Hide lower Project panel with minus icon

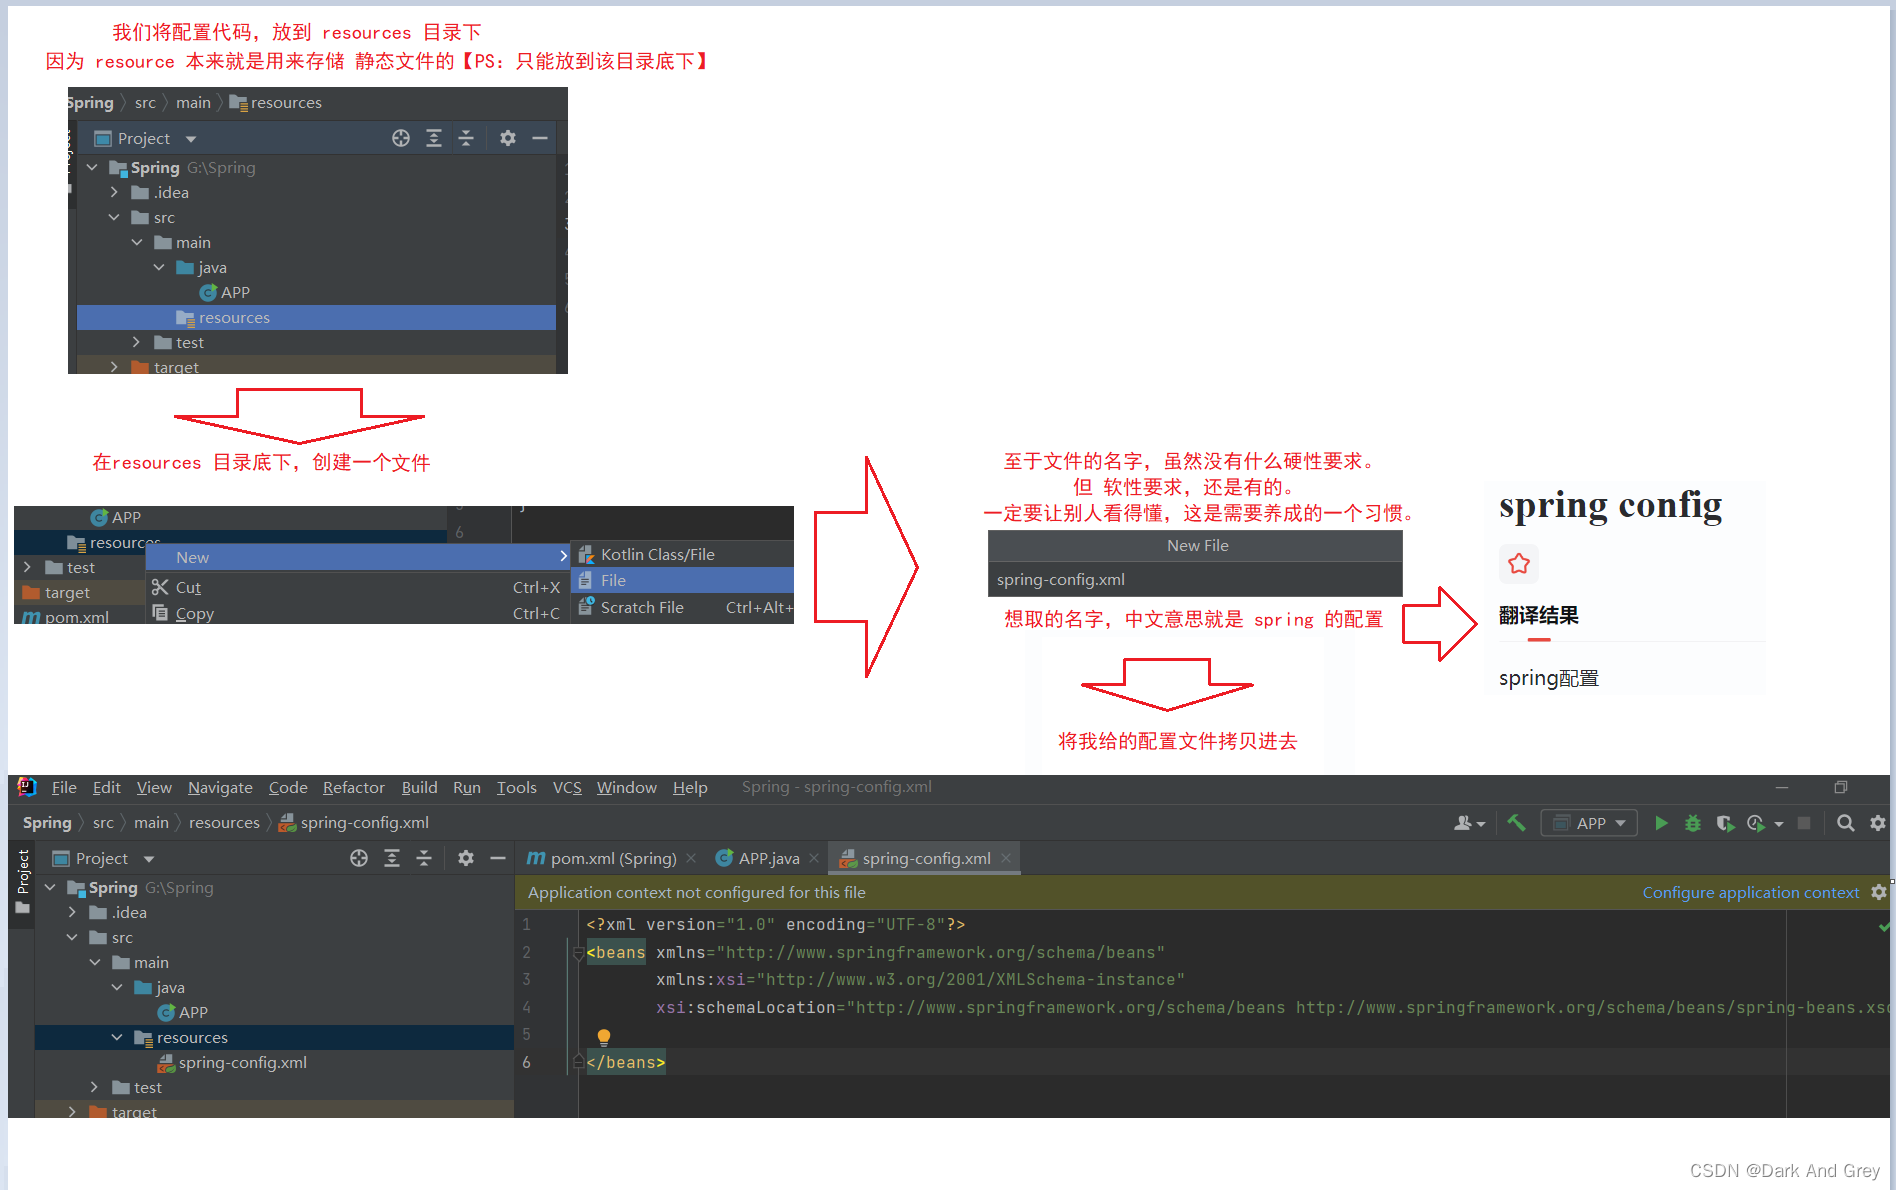[498, 858]
